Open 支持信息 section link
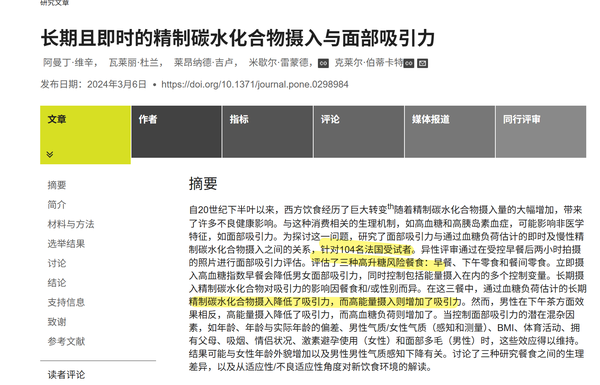Image resolution: width=600 pixels, height=385 pixels. pyautogui.click(x=66, y=302)
